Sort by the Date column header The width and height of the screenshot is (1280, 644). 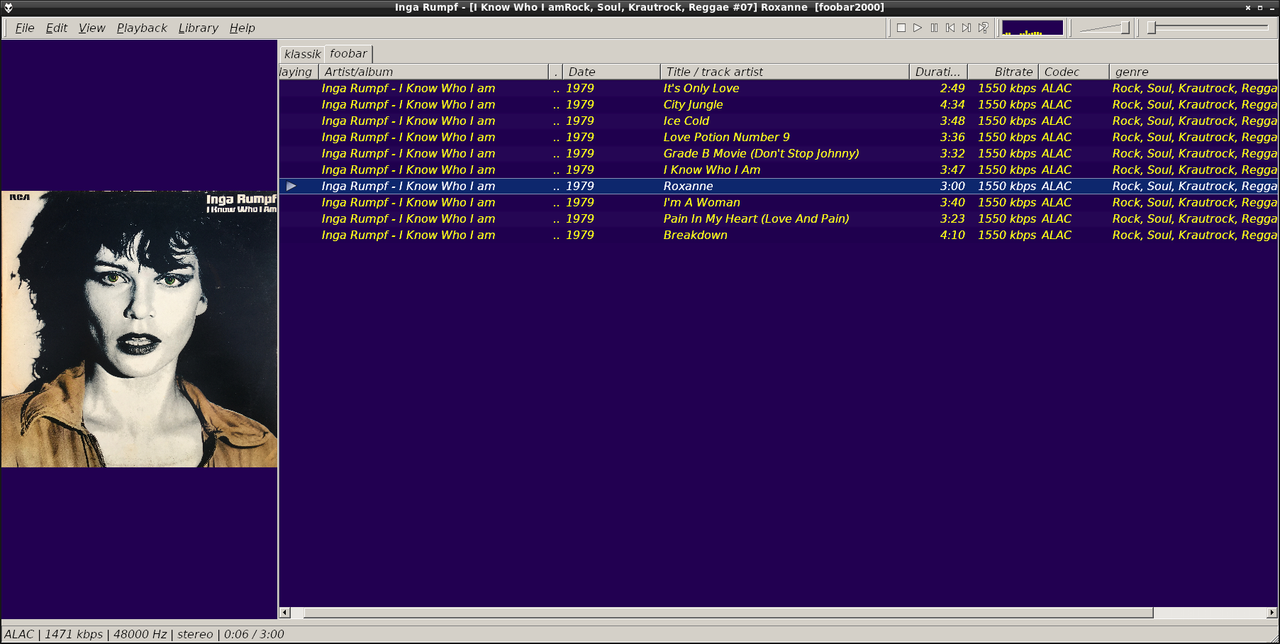point(612,72)
